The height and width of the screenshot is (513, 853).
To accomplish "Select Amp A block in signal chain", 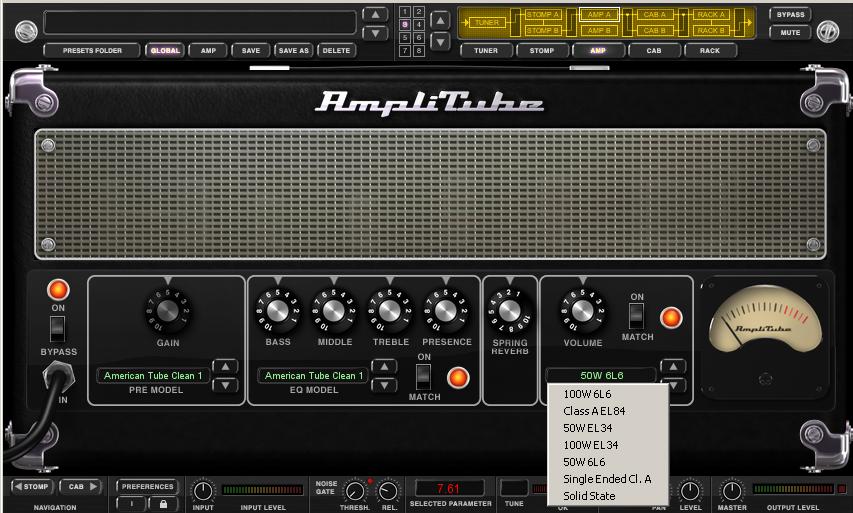I will click(x=599, y=15).
